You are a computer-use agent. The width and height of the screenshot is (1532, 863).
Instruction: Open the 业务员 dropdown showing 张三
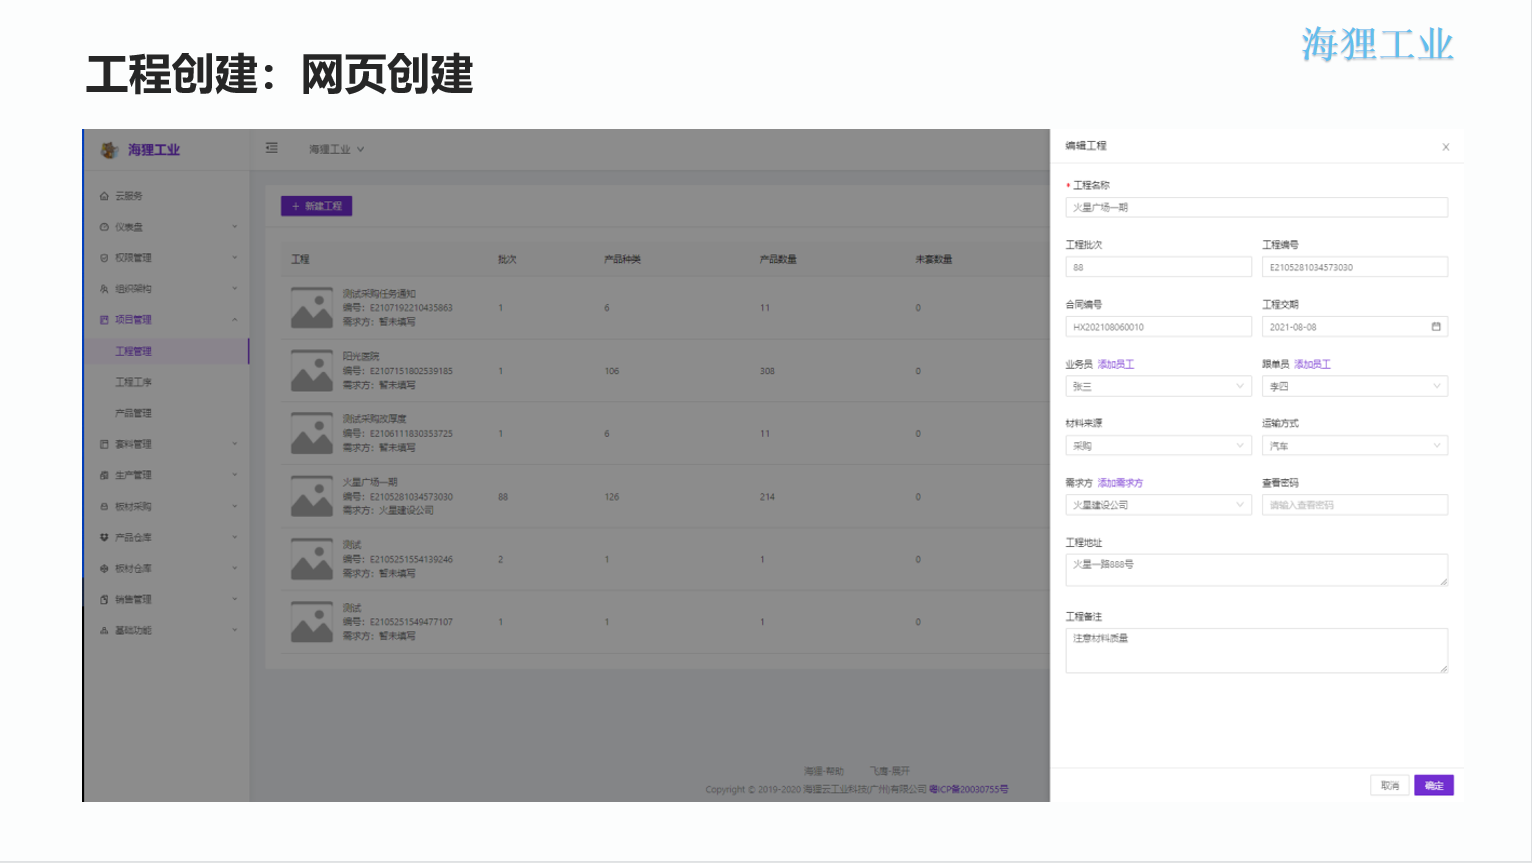[1158, 386]
